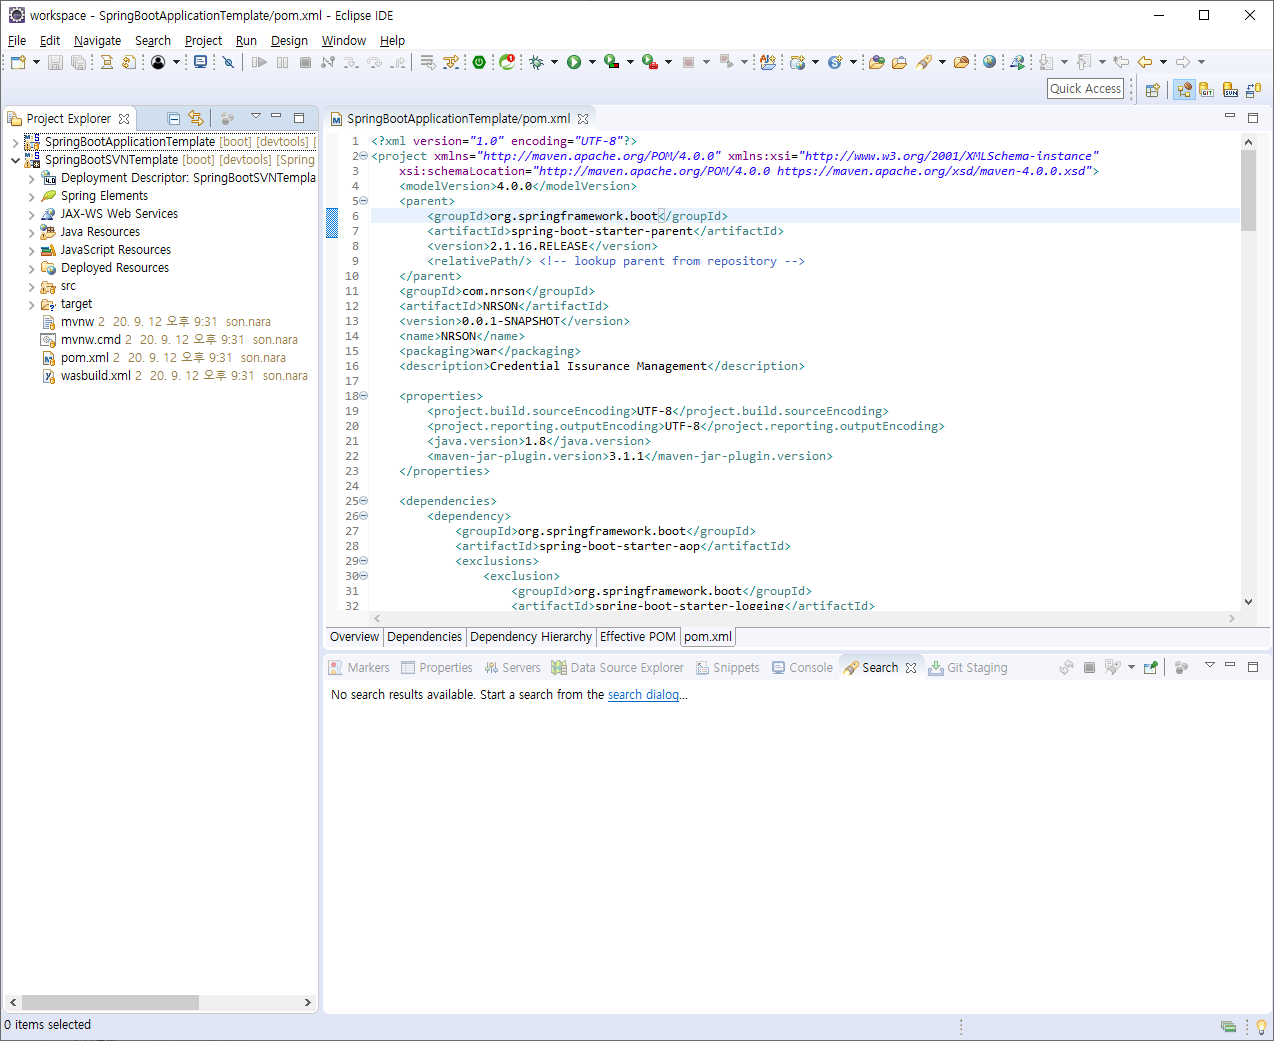Toggle Link with Editor in Project Explorer
Image resolution: width=1274 pixels, height=1041 pixels.
coord(196,118)
